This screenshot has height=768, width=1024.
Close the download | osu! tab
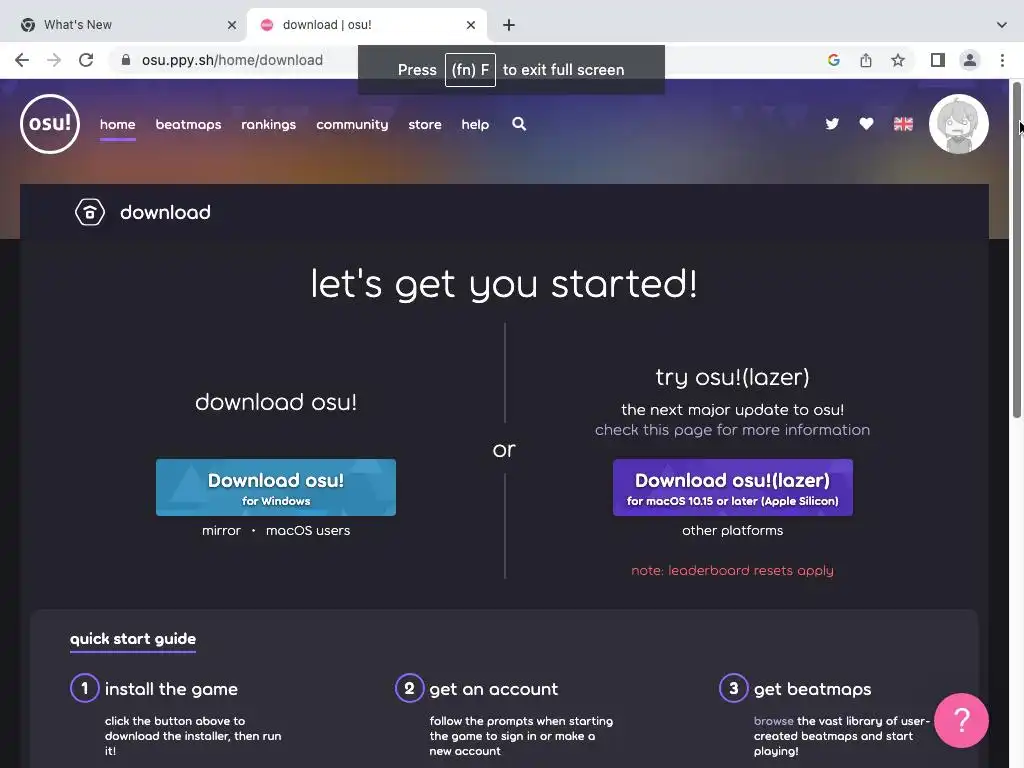coord(471,25)
